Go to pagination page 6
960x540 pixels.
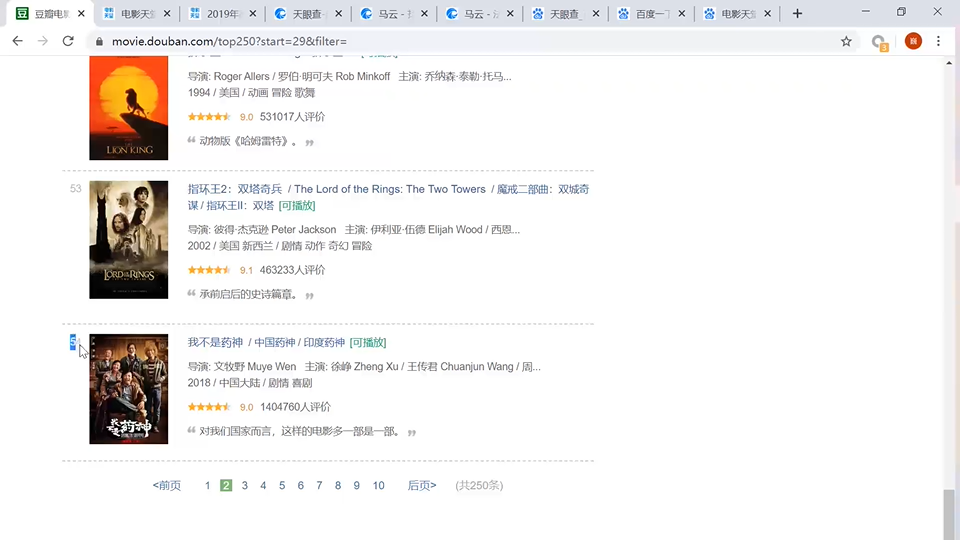click(301, 486)
